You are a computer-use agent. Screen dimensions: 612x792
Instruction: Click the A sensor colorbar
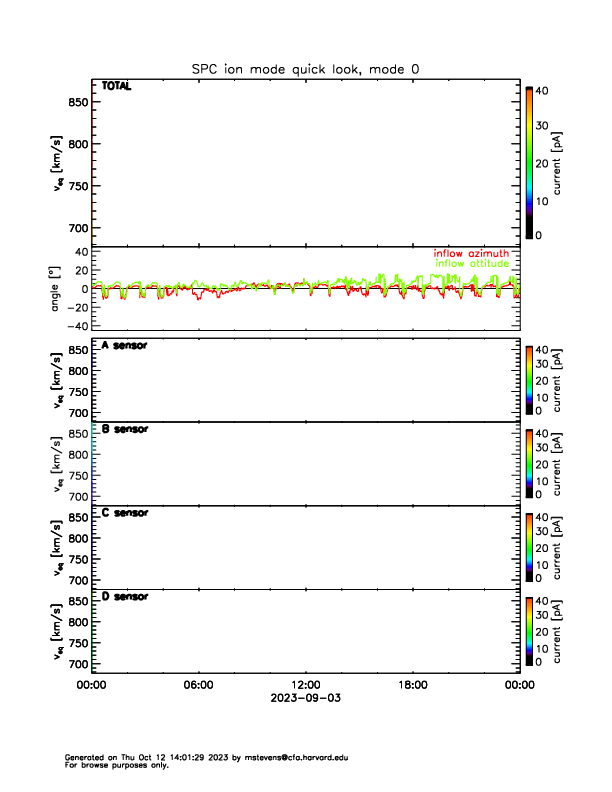pyautogui.click(x=529, y=378)
